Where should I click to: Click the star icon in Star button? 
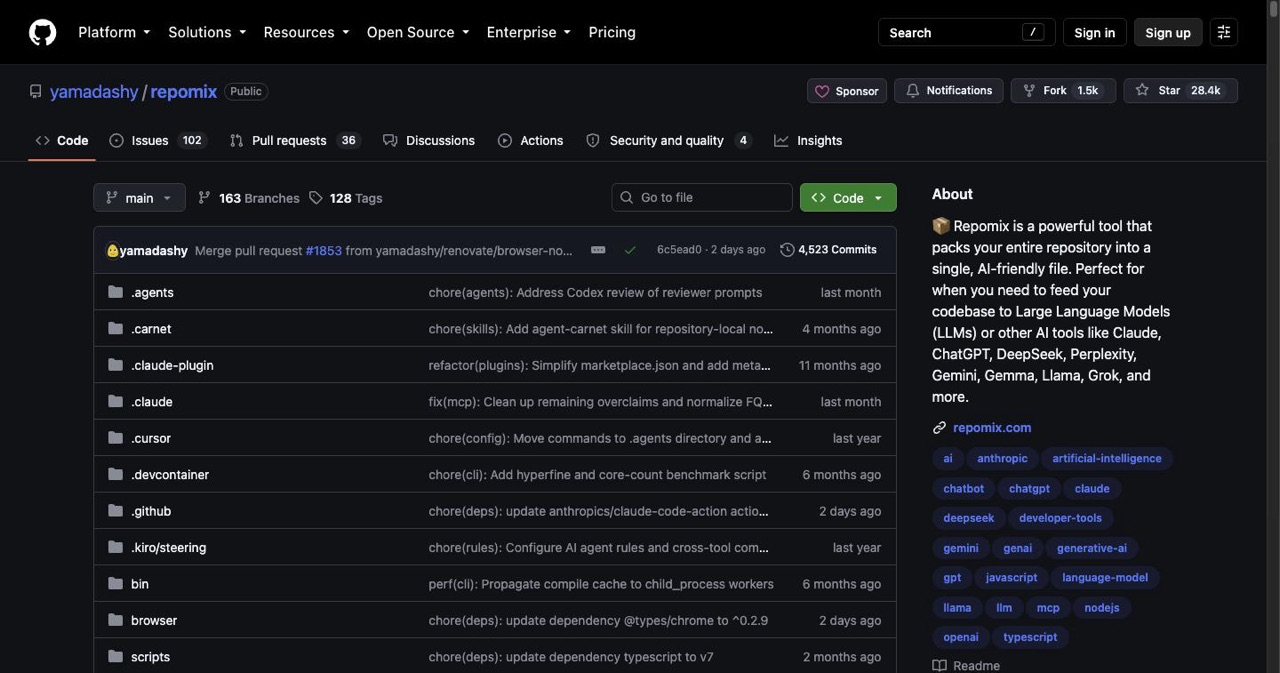[1142, 91]
